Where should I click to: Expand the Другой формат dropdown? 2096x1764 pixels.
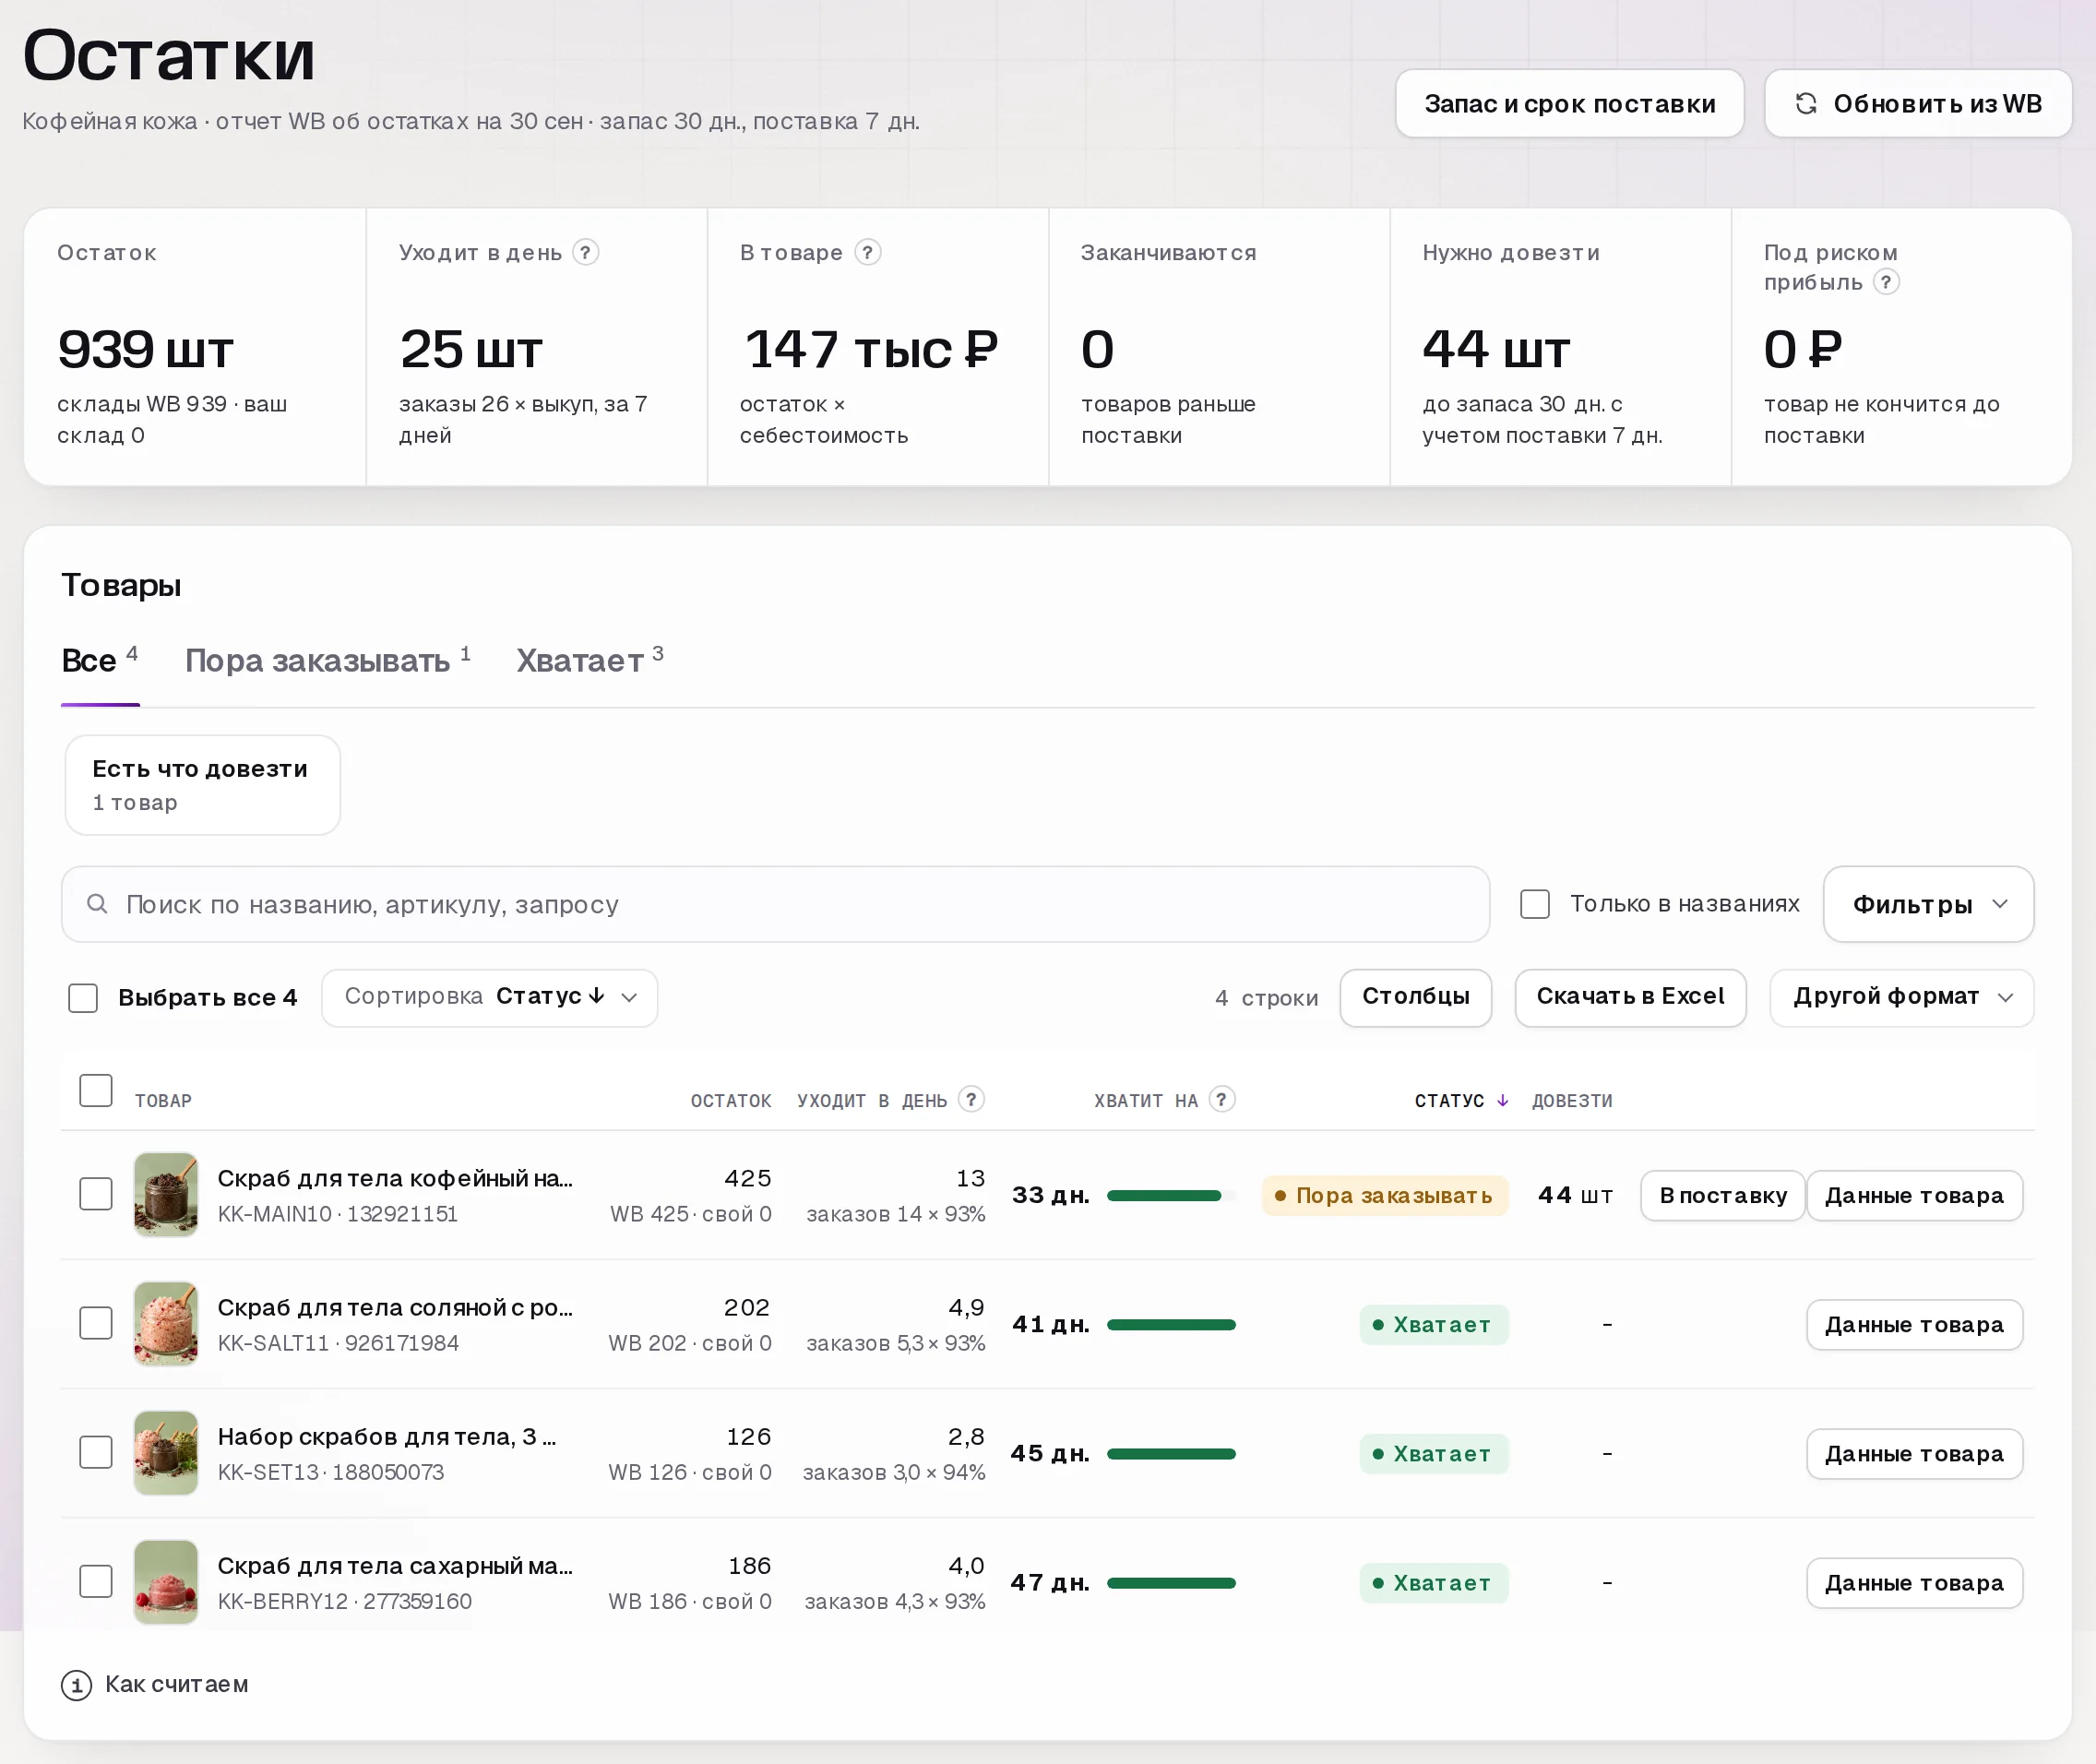(1901, 997)
